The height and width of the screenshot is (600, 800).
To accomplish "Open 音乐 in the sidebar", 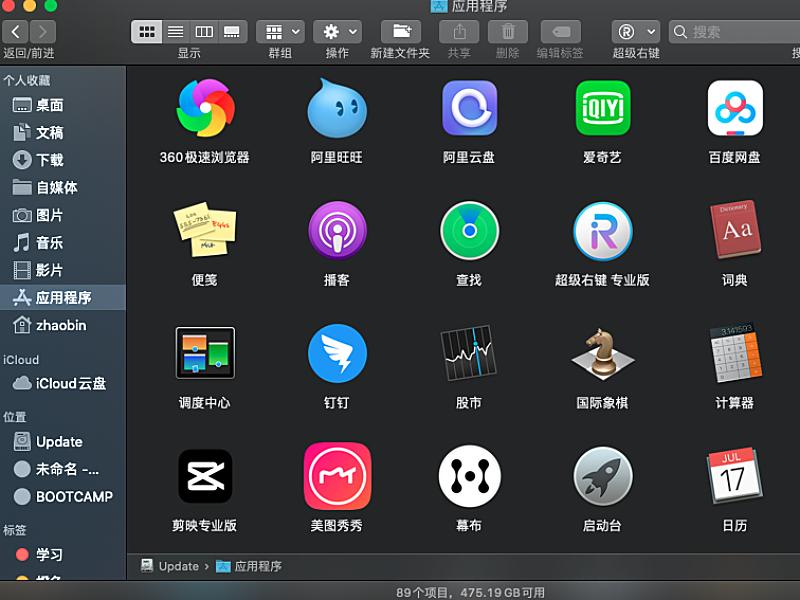I will [x=63, y=242].
